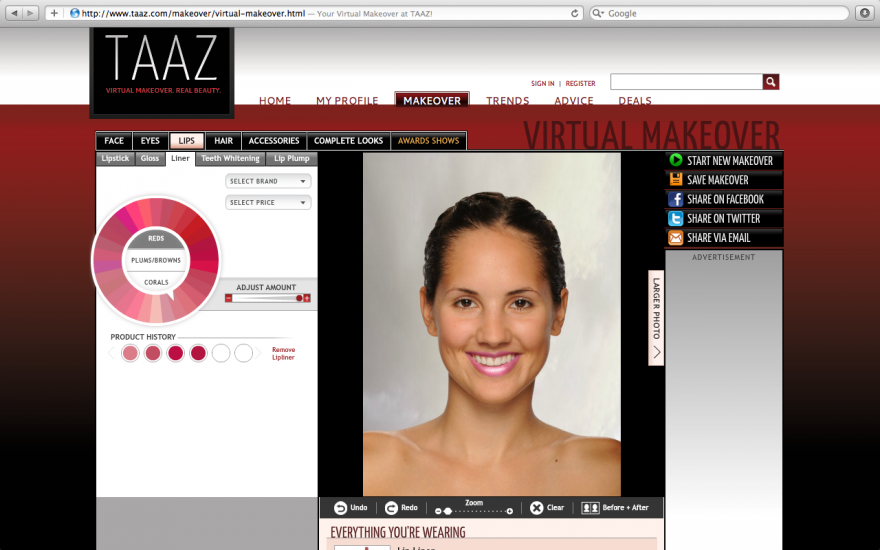Switch to the Gloss sub-tab
880x550 pixels.
click(150, 159)
